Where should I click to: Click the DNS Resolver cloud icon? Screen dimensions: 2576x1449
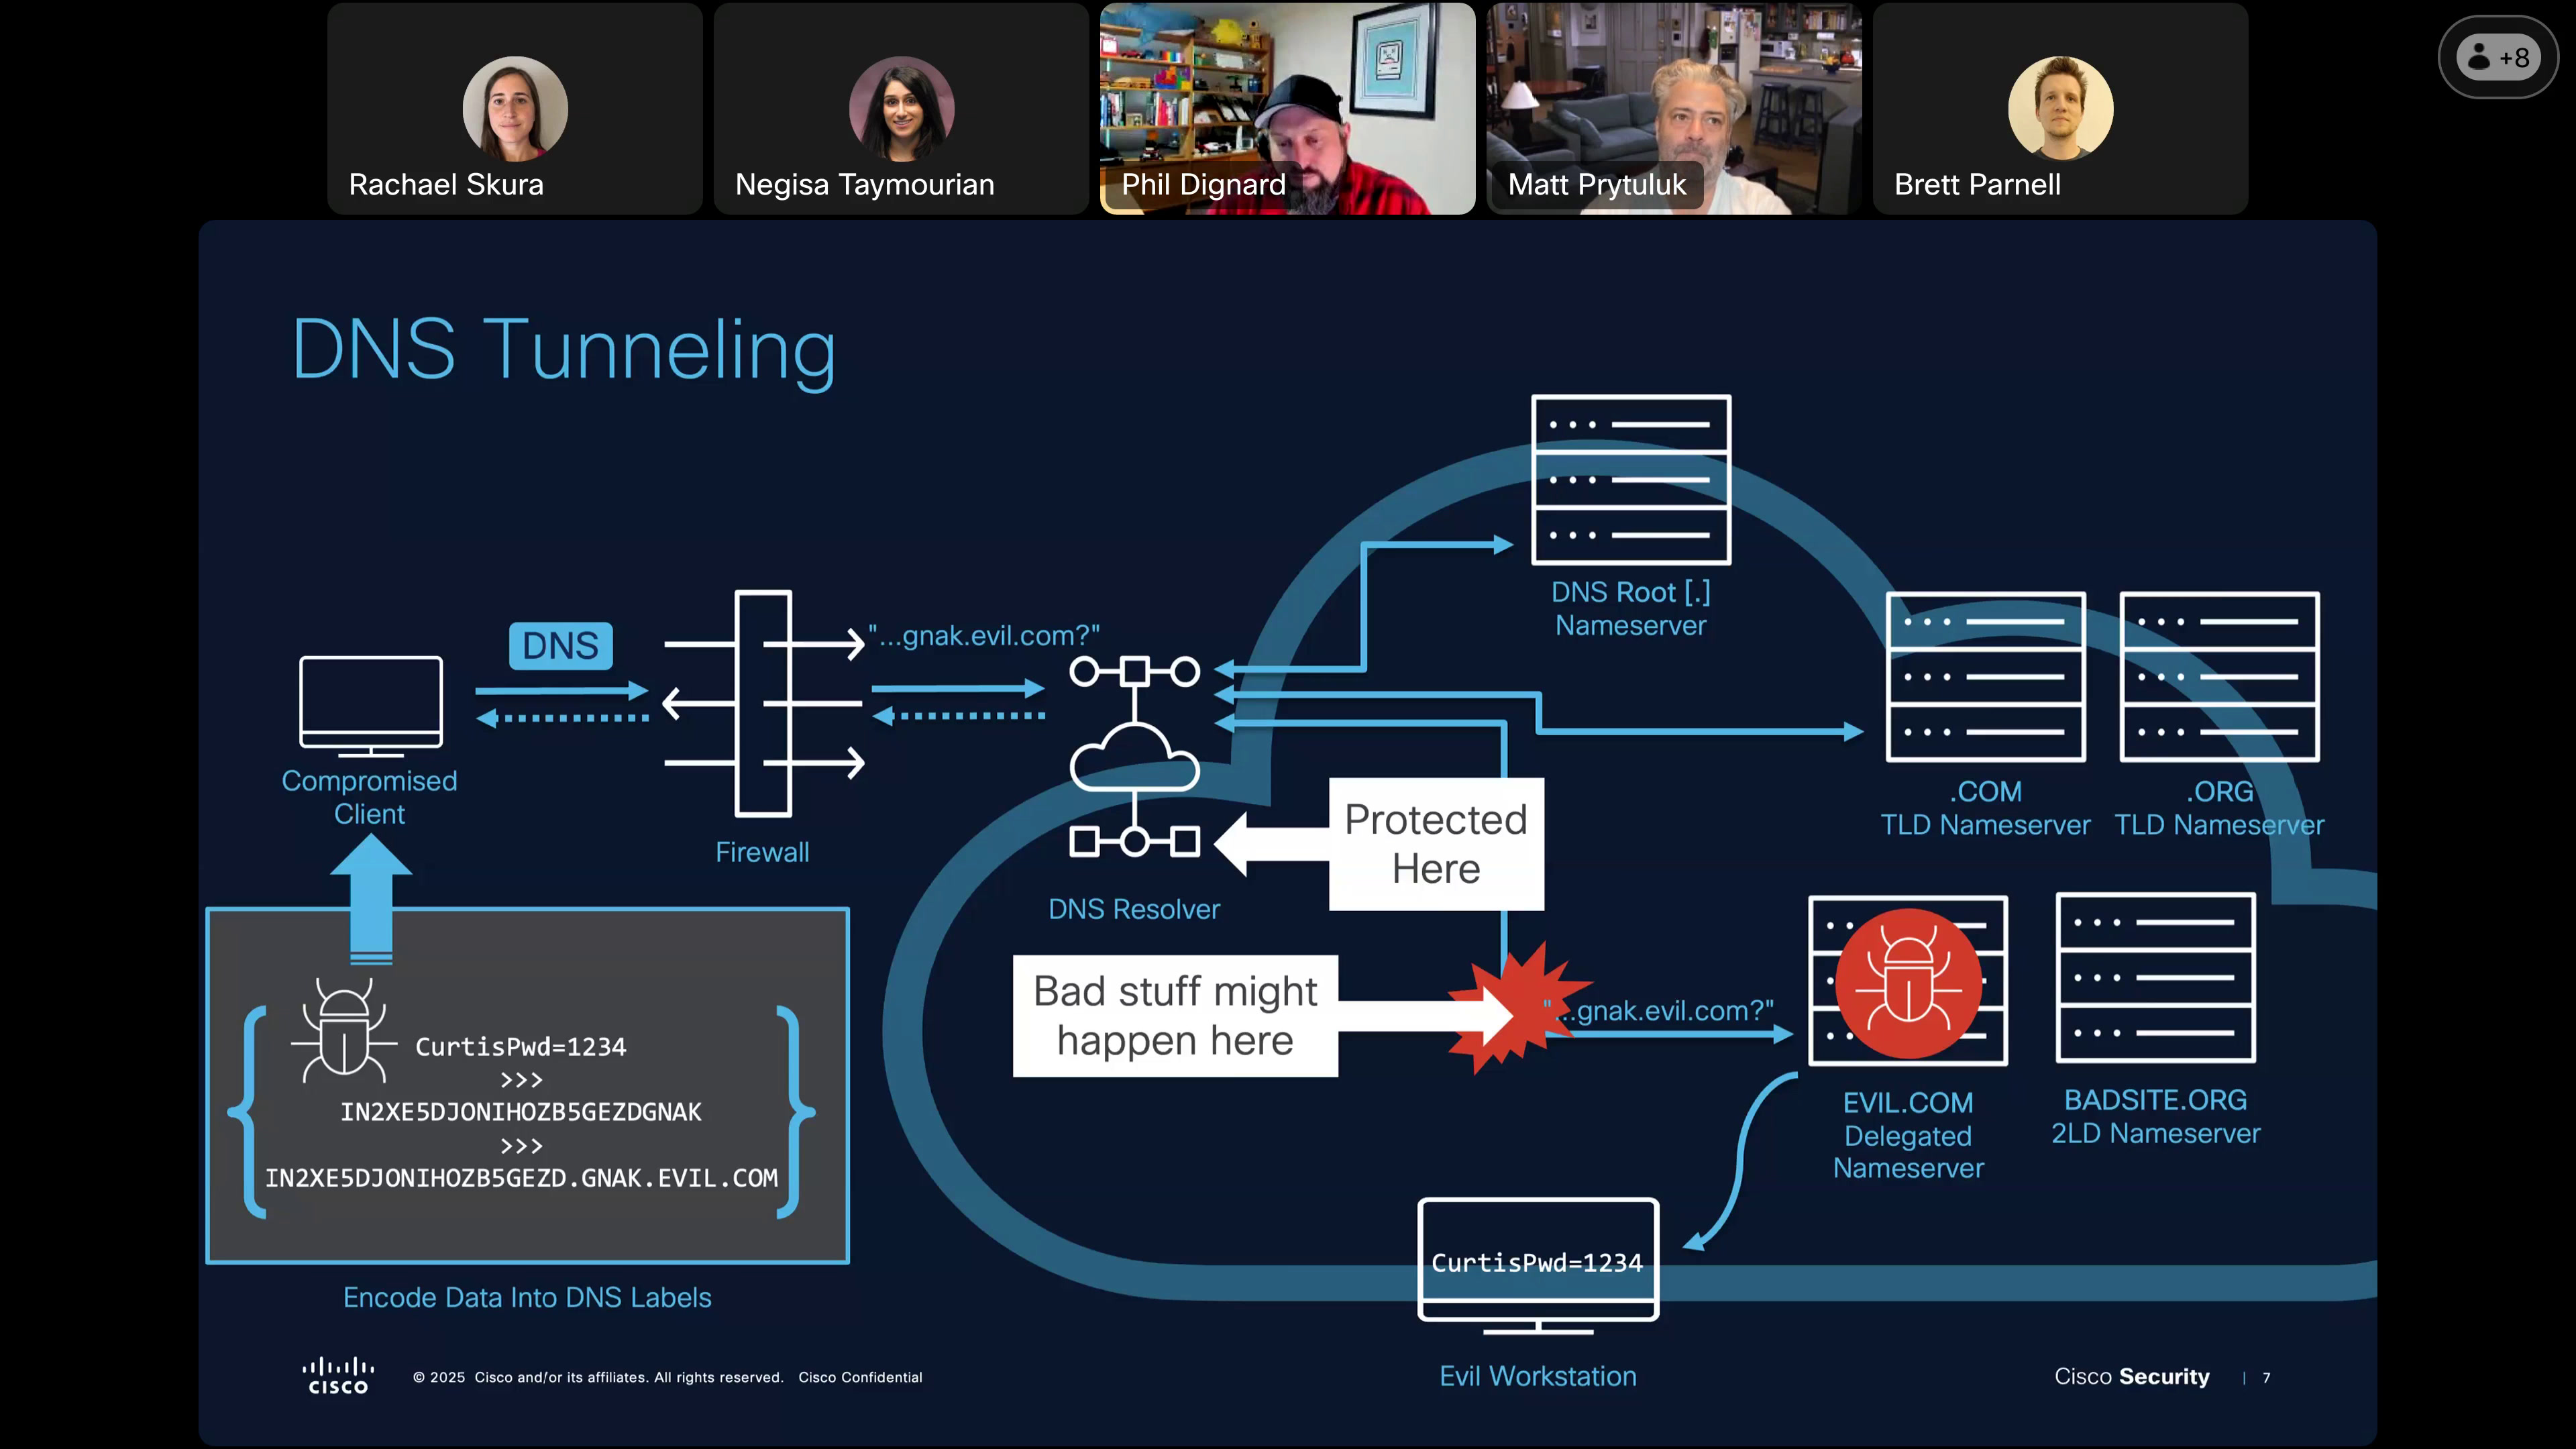[x=1134, y=757]
